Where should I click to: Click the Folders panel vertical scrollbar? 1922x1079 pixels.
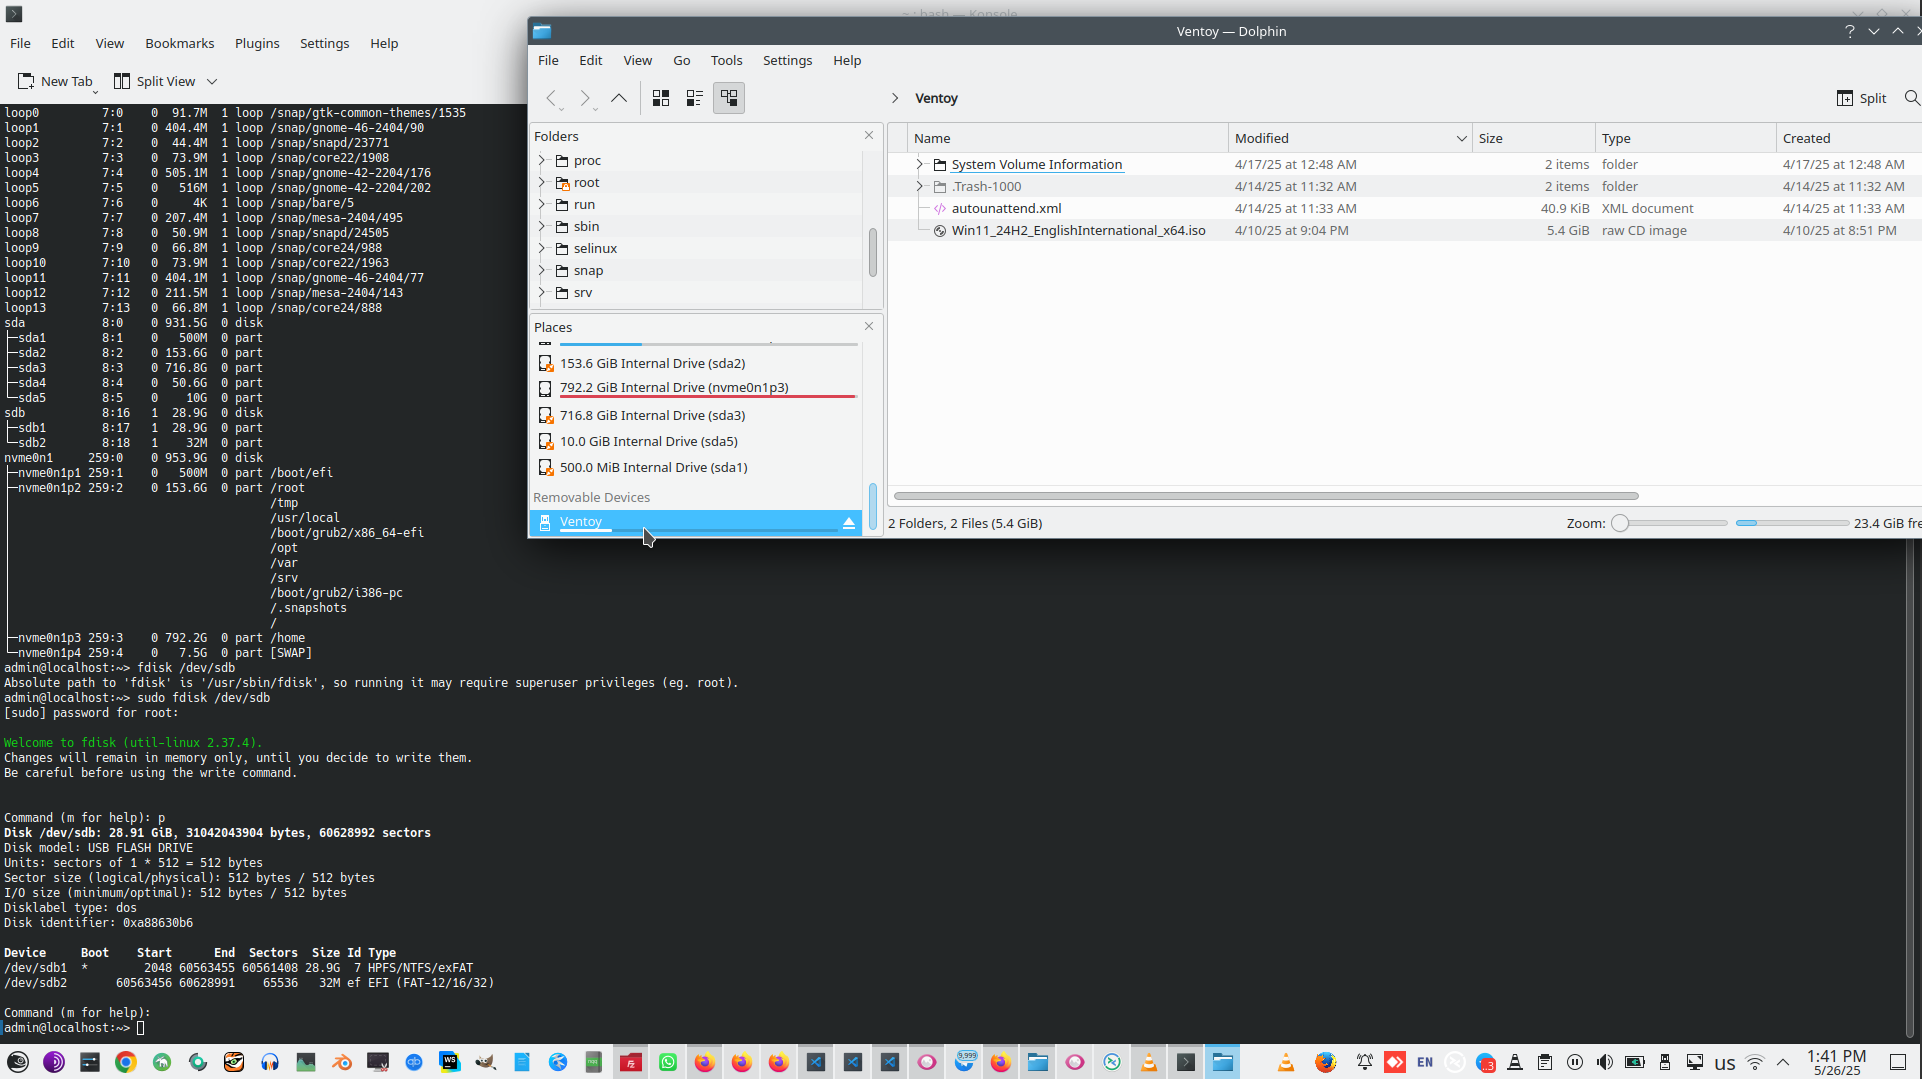[873, 253]
